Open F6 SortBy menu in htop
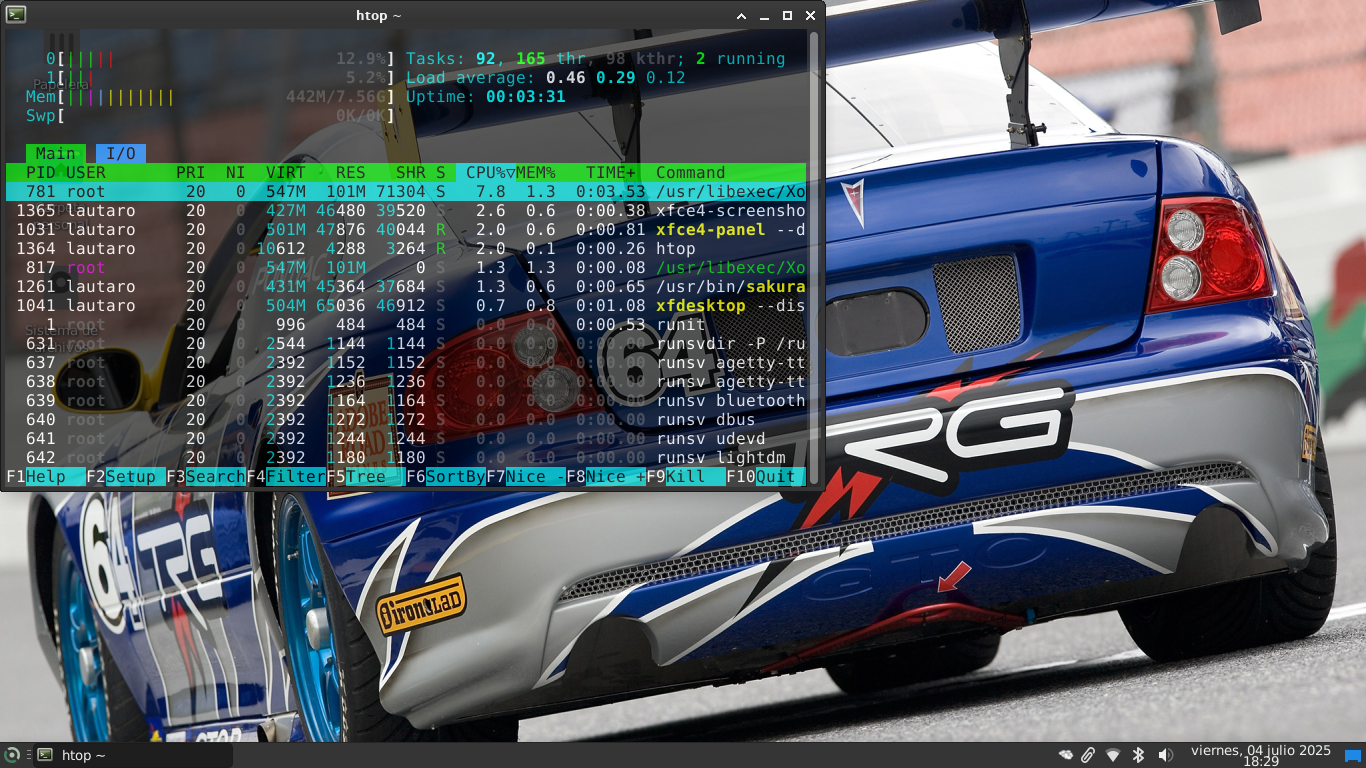Screen dimensions: 1366x768 point(446,477)
